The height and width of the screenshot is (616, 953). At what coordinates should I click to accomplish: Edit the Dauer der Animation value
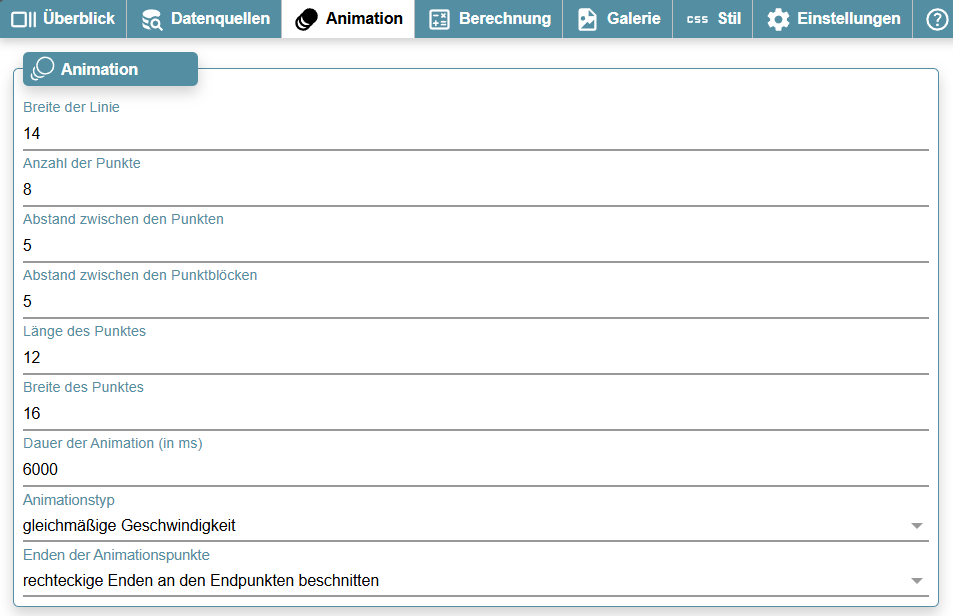(475, 469)
